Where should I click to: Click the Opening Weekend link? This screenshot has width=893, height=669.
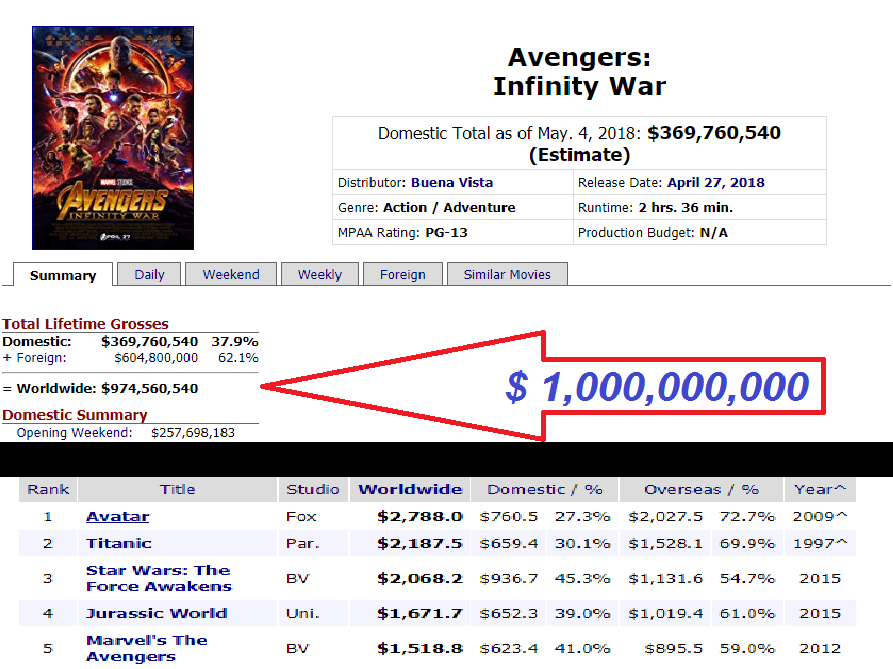(74, 433)
